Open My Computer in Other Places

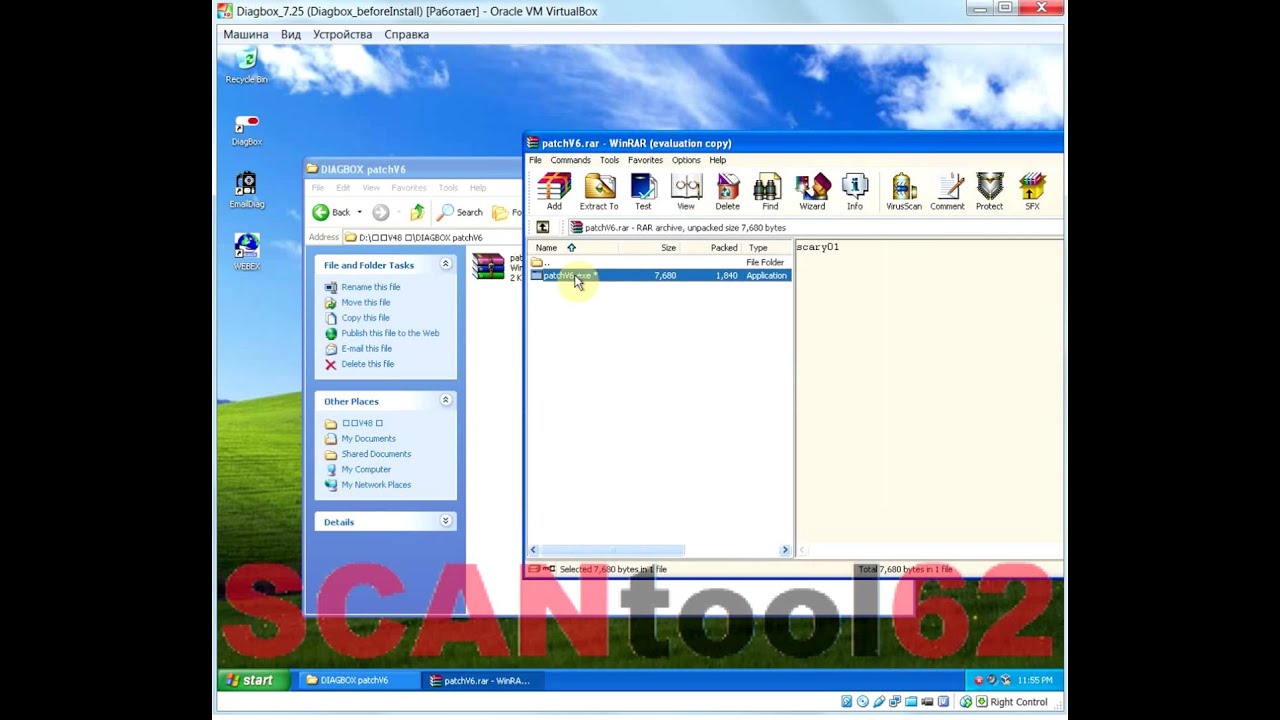366,469
